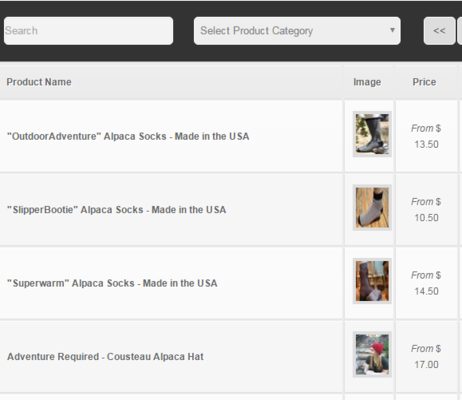Click the dropdown arrow of the category selector
This screenshot has width=462, height=400.
click(392, 30)
